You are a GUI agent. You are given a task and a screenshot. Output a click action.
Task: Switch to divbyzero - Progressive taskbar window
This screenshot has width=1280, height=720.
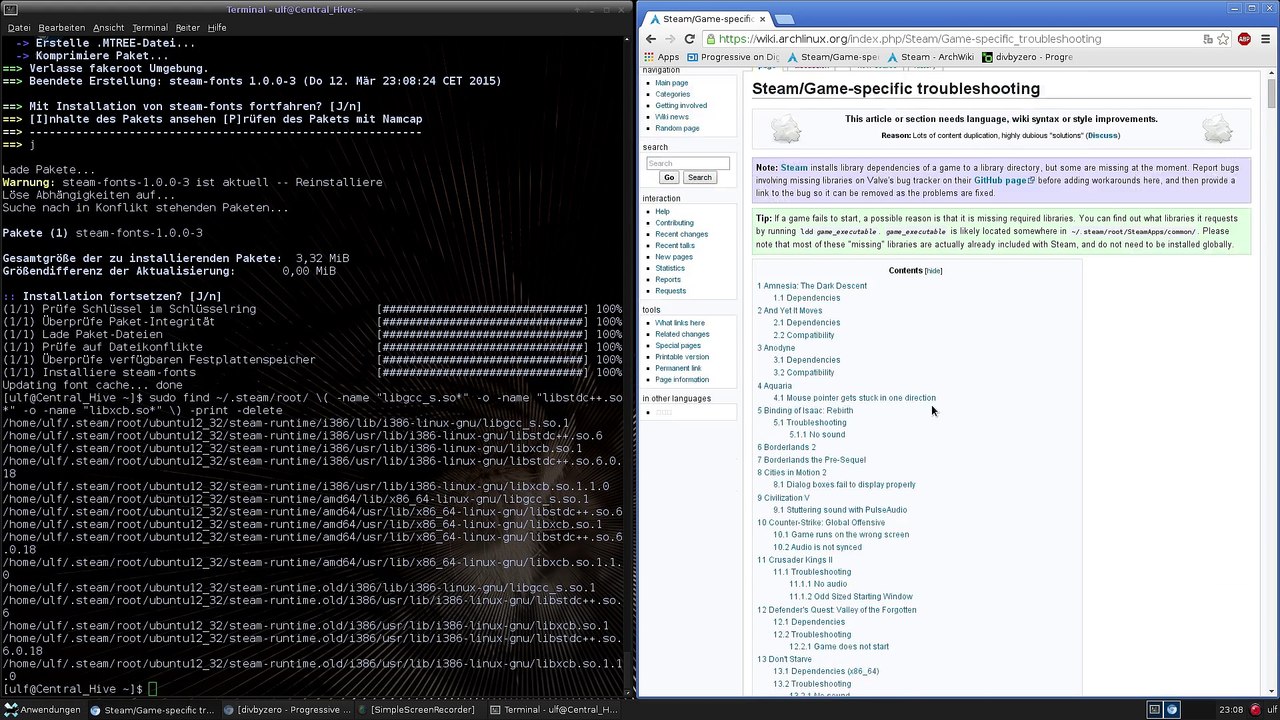pos(287,710)
